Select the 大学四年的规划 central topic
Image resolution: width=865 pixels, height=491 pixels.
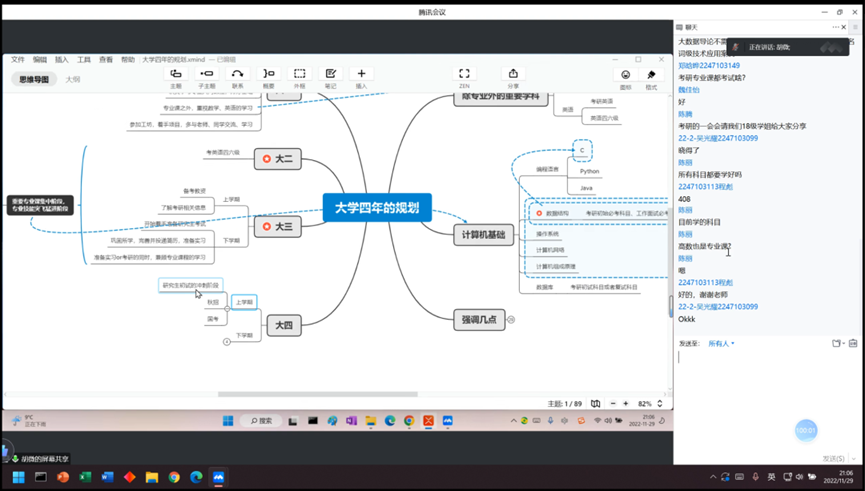coord(377,208)
